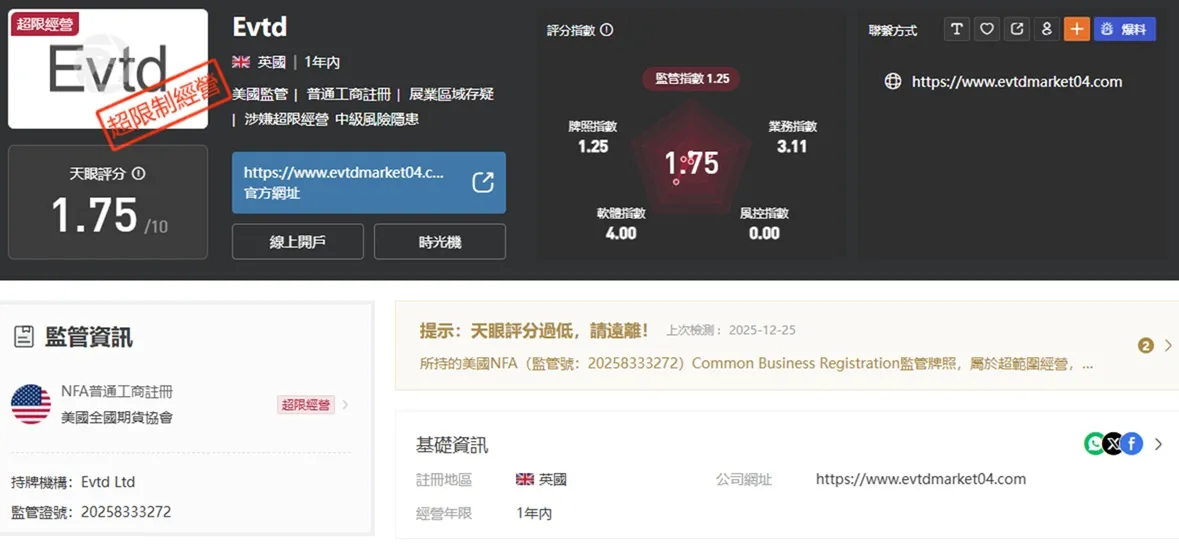The image size is (1179, 547).
Task: Click the radar chart center score
Action: (x=692, y=163)
